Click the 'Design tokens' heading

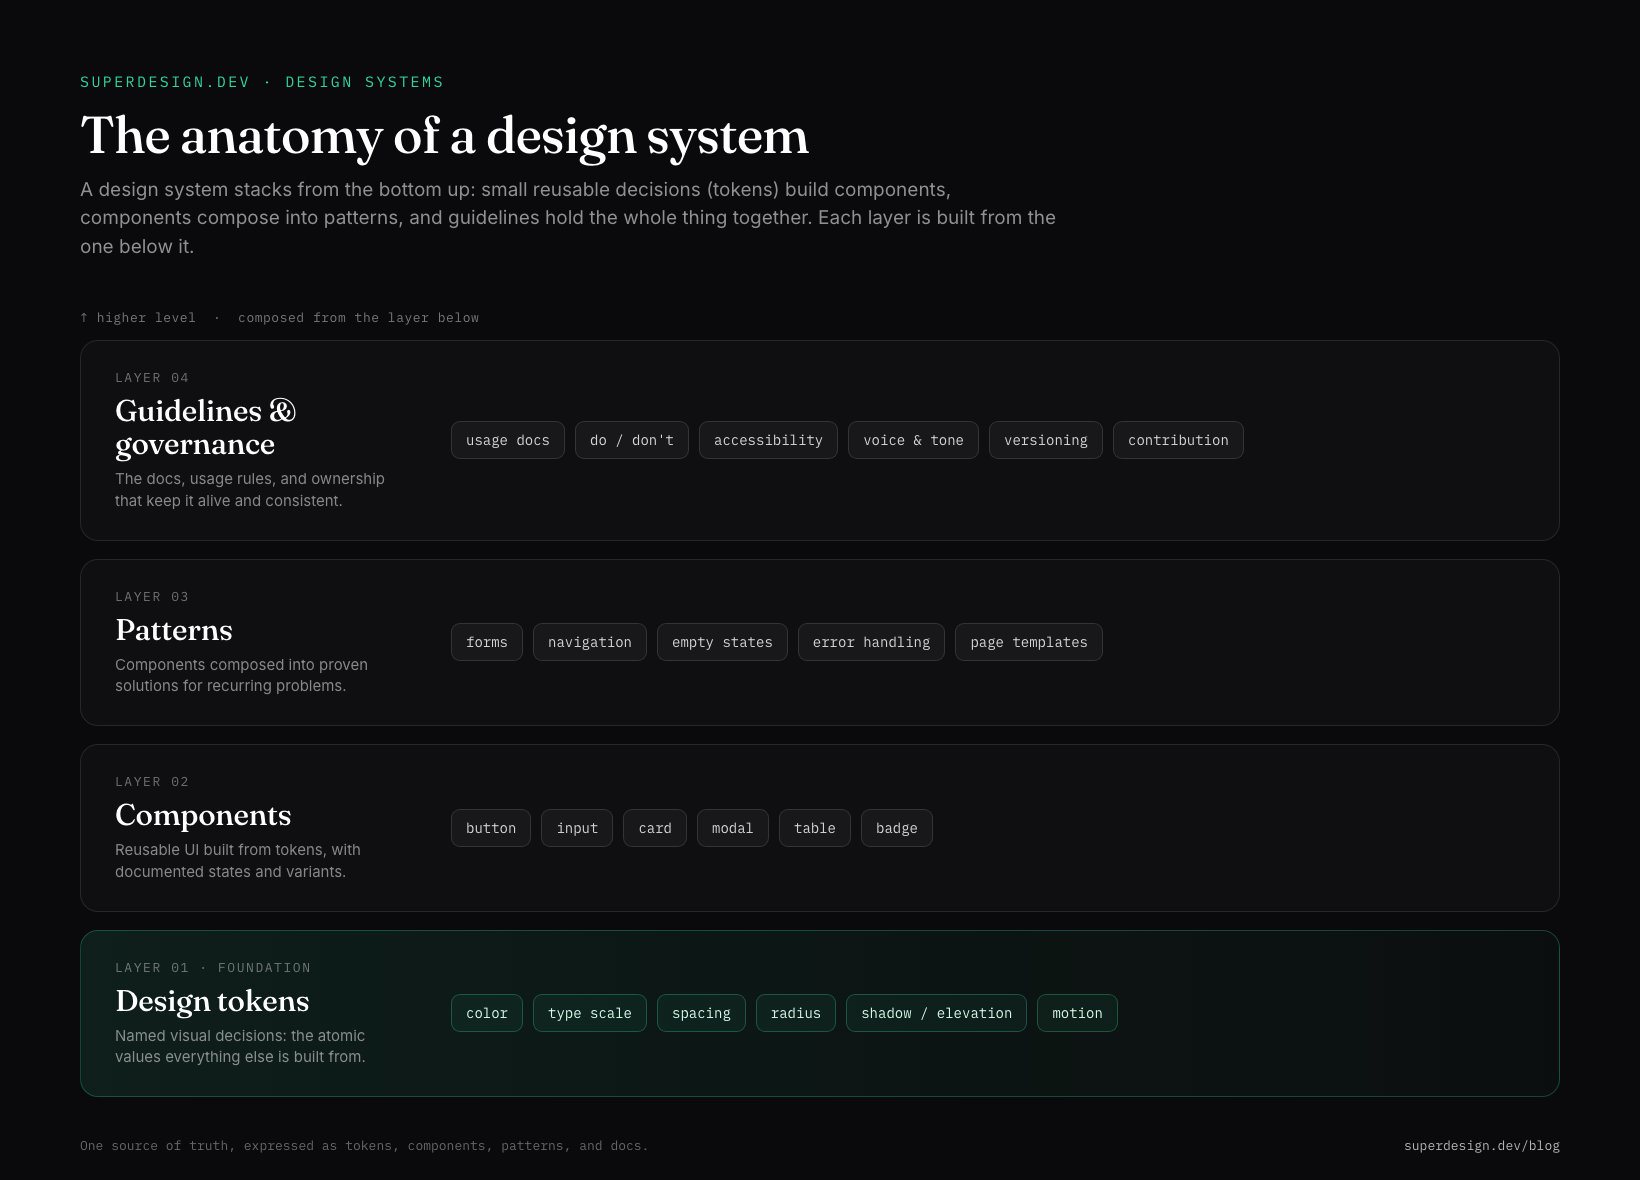click(x=212, y=1001)
